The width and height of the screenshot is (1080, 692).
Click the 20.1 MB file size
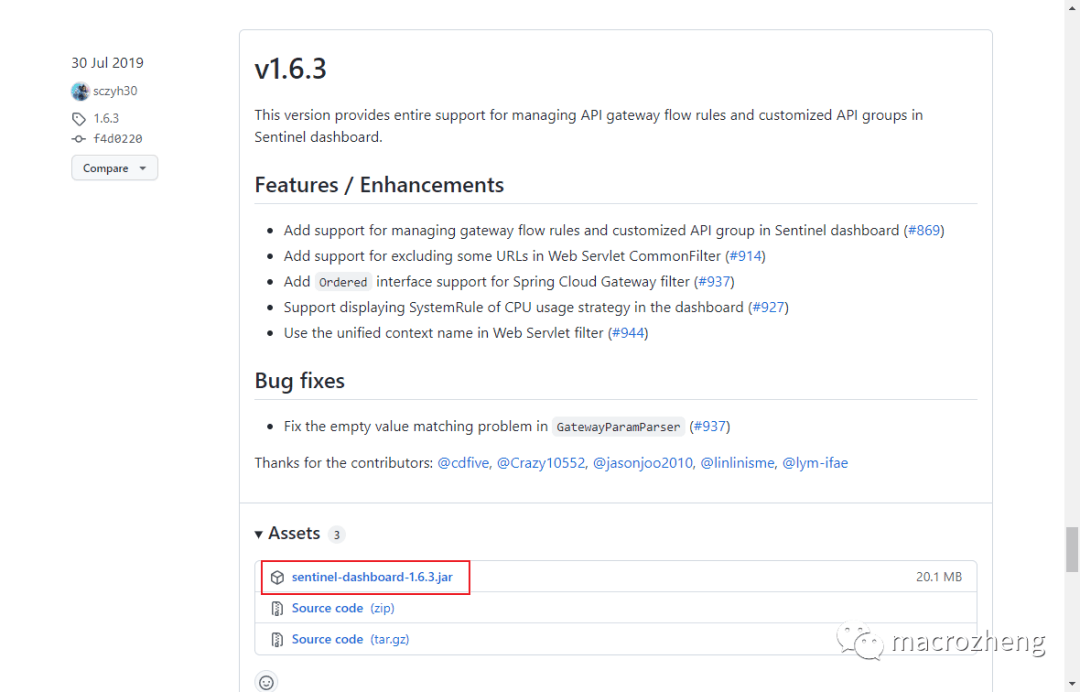939,577
